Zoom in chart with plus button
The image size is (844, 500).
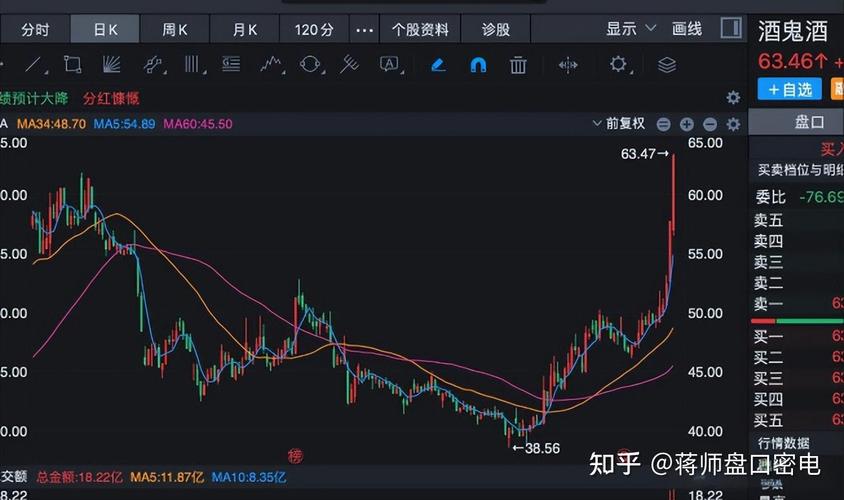(x=686, y=124)
